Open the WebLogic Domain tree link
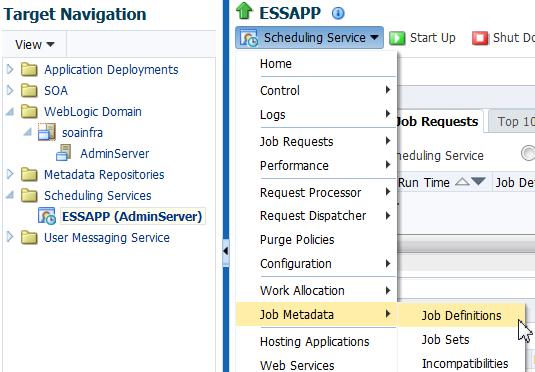Viewport: 535px width, 372px height. pos(93,112)
